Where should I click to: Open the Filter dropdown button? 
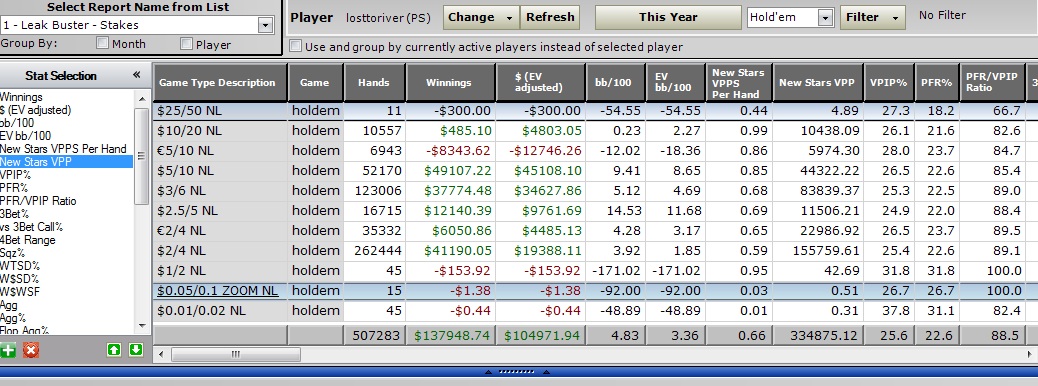(x=872, y=17)
